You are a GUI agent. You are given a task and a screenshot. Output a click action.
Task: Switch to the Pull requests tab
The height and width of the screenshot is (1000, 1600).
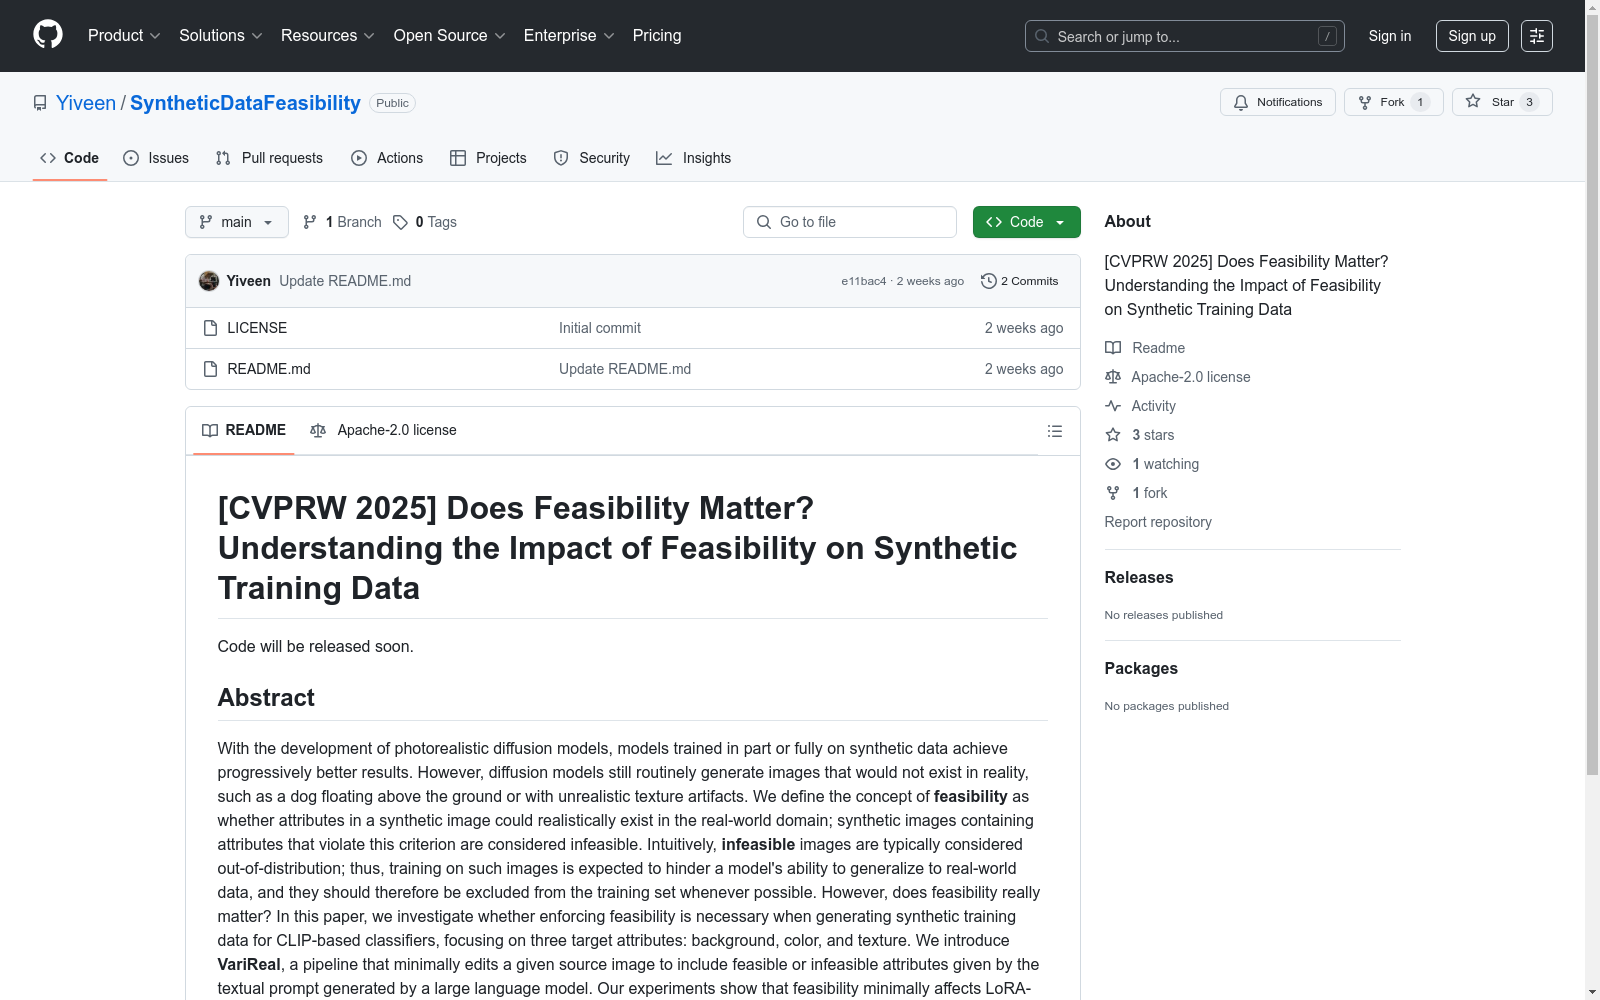(x=269, y=158)
